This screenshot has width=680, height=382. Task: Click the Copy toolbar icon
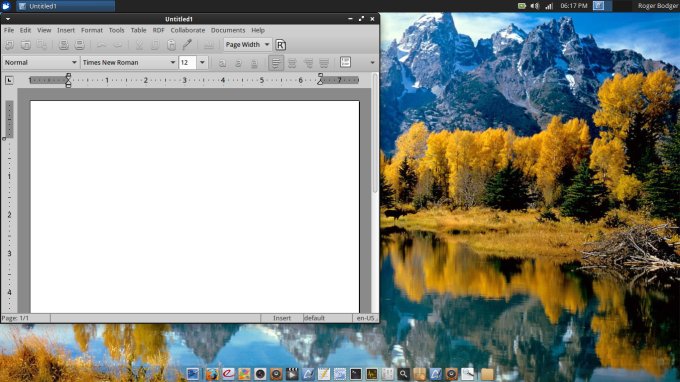click(x=155, y=45)
